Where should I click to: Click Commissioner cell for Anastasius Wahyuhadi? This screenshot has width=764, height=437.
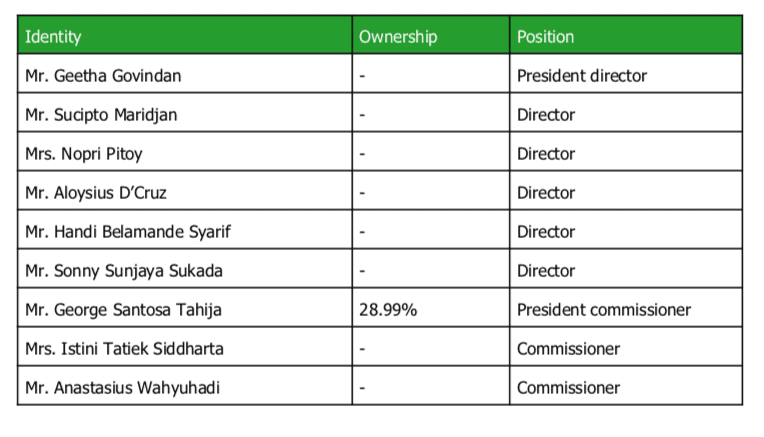click(x=626, y=385)
